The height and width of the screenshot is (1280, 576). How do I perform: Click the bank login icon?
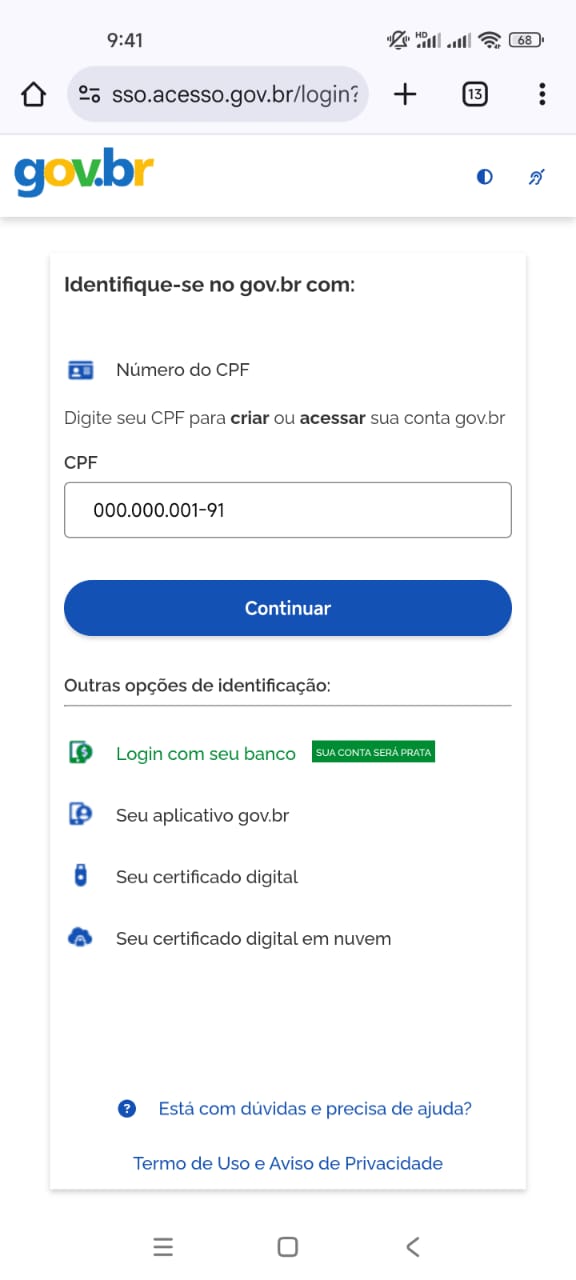(80, 753)
